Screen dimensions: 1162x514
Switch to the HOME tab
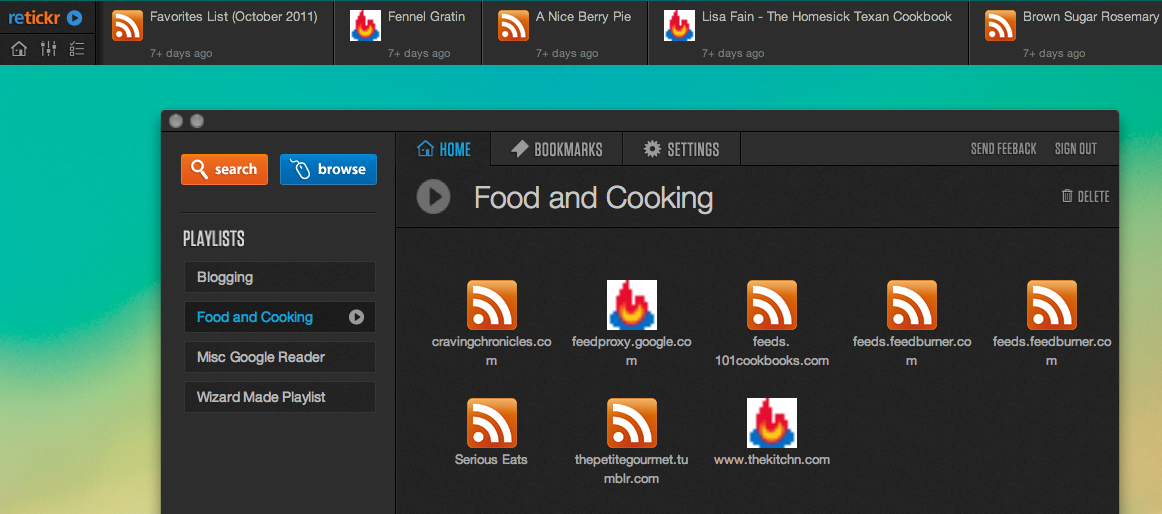[x=444, y=149]
